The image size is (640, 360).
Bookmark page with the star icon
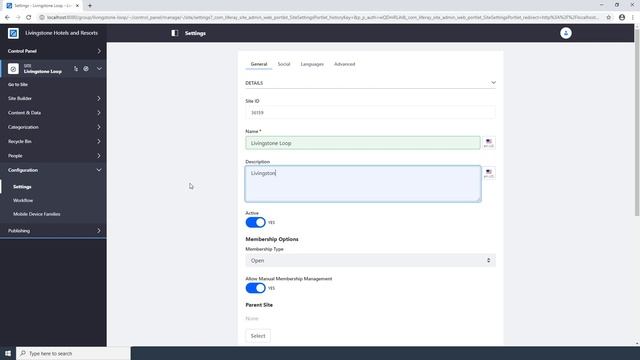click(x=609, y=17)
